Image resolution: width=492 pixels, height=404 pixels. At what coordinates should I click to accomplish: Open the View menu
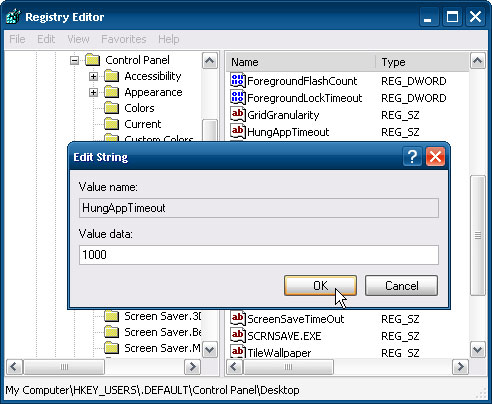[x=78, y=39]
